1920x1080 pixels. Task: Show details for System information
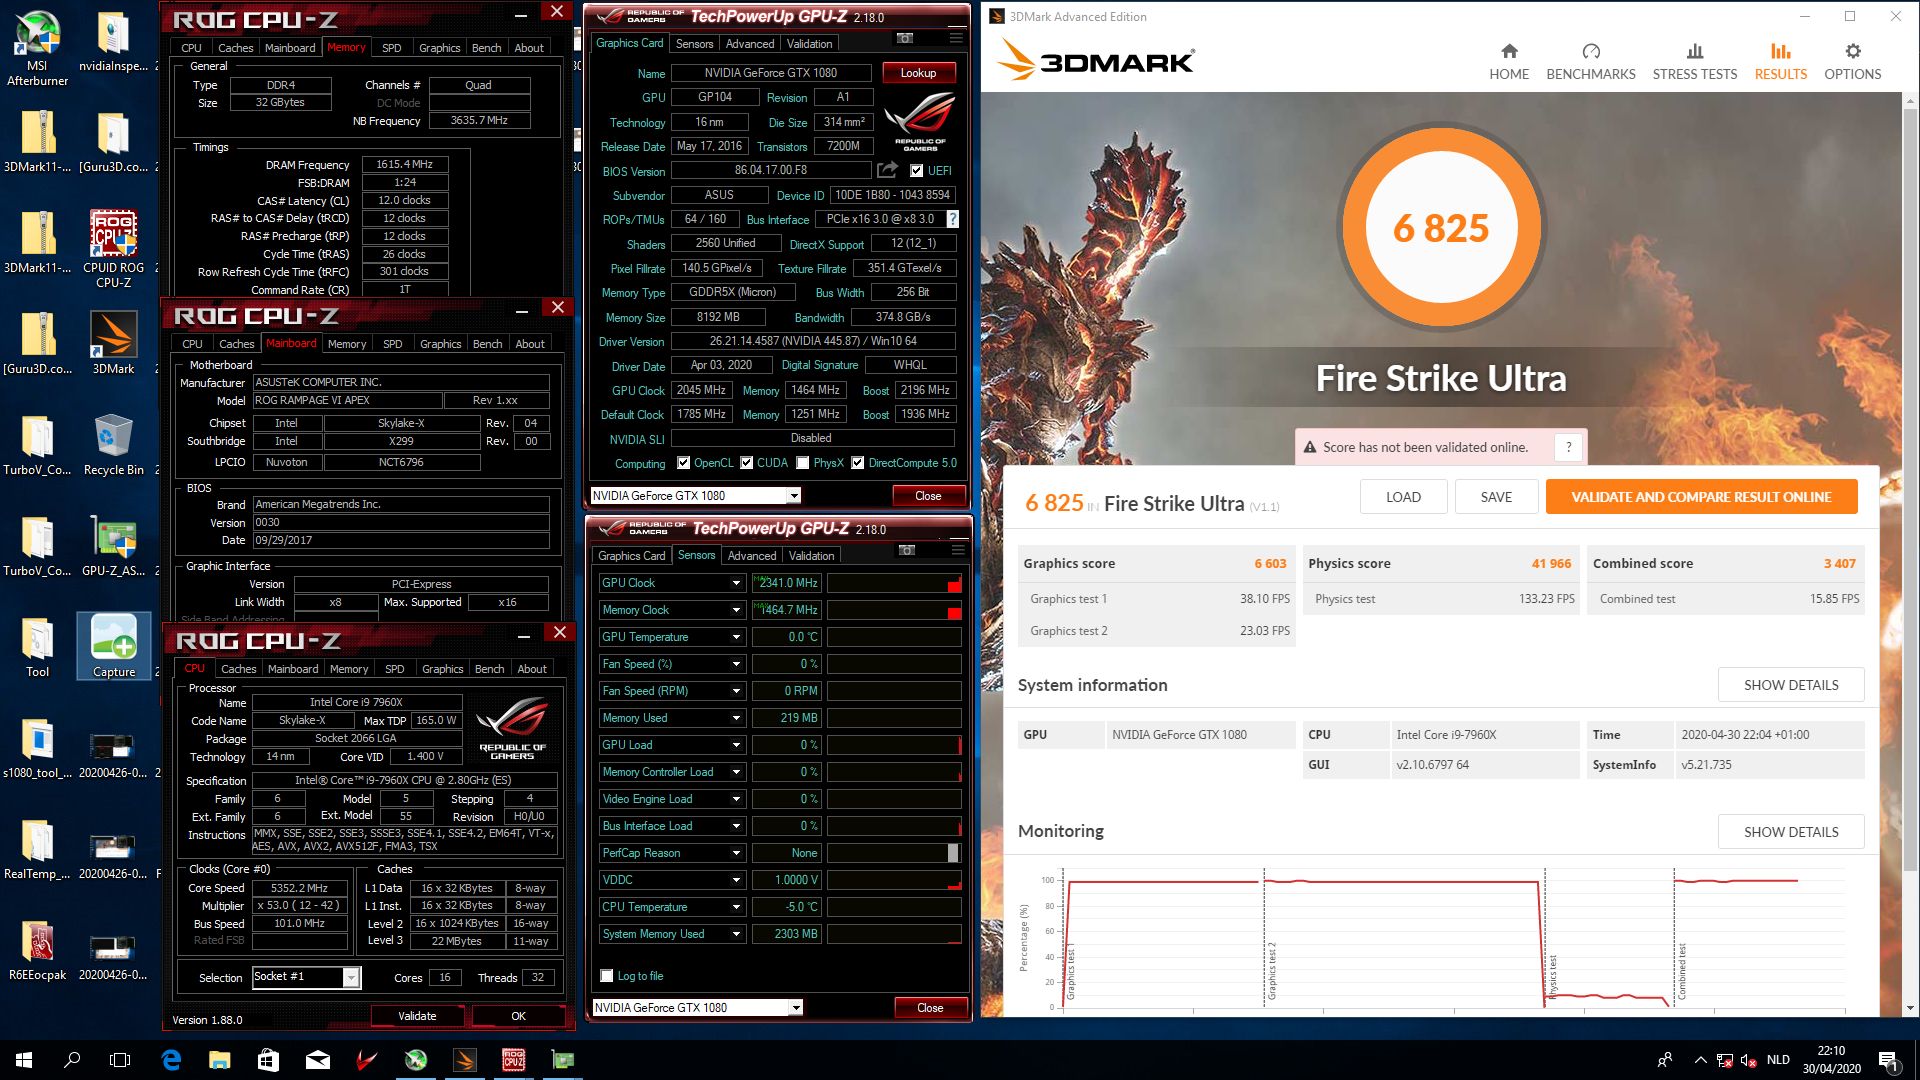pyautogui.click(x=1791, y=685)
